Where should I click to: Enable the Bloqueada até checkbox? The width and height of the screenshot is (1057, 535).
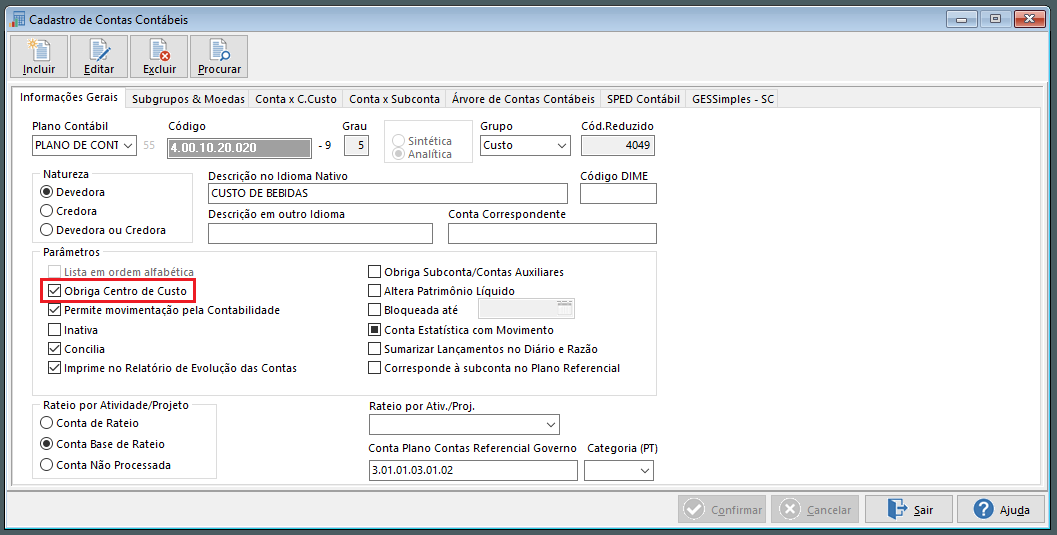[374, 310]
